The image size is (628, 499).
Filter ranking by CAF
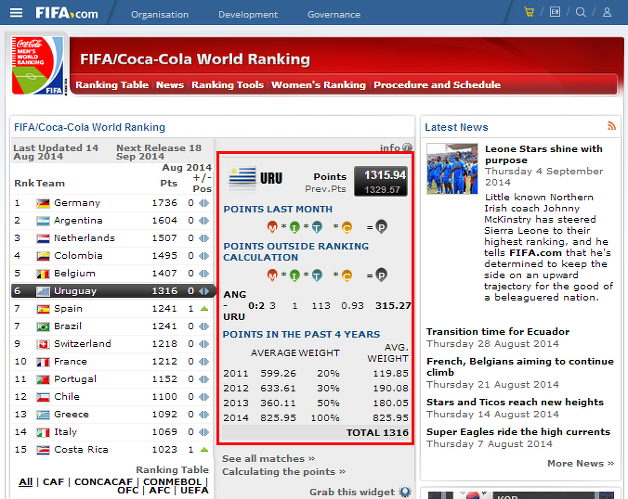tap(53, 482)
